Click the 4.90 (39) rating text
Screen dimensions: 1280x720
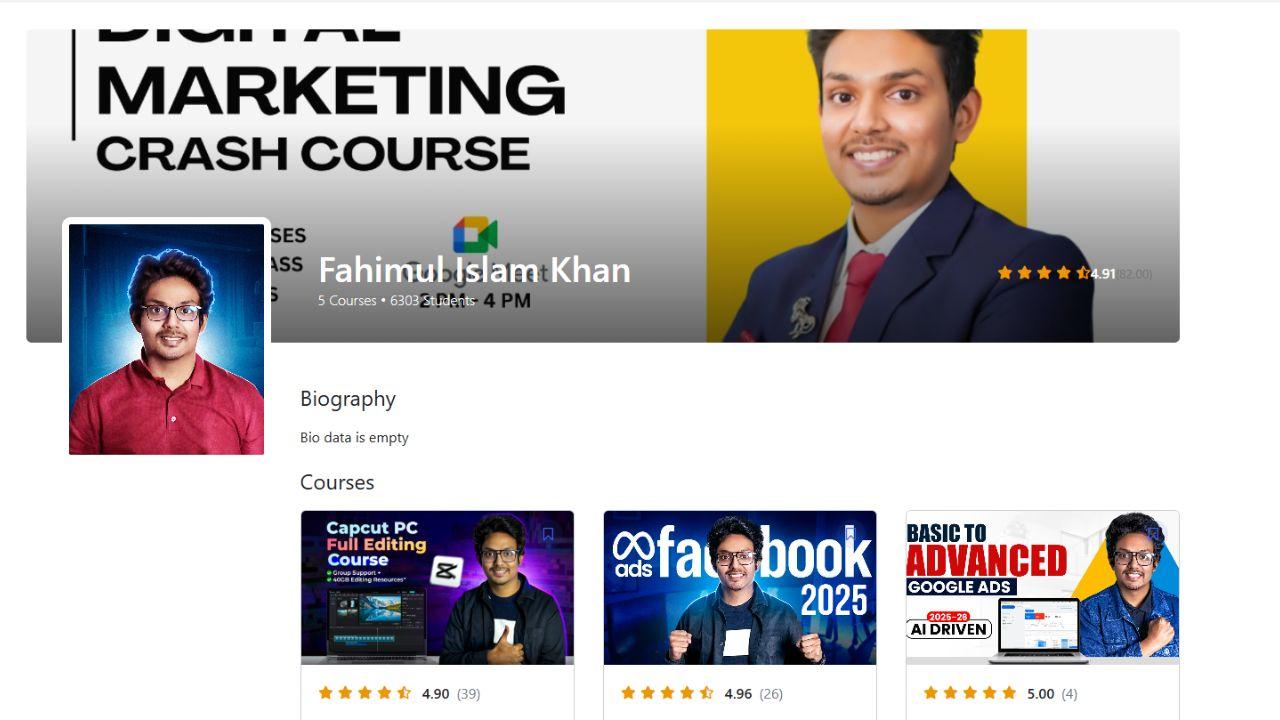tap(451, 693)
